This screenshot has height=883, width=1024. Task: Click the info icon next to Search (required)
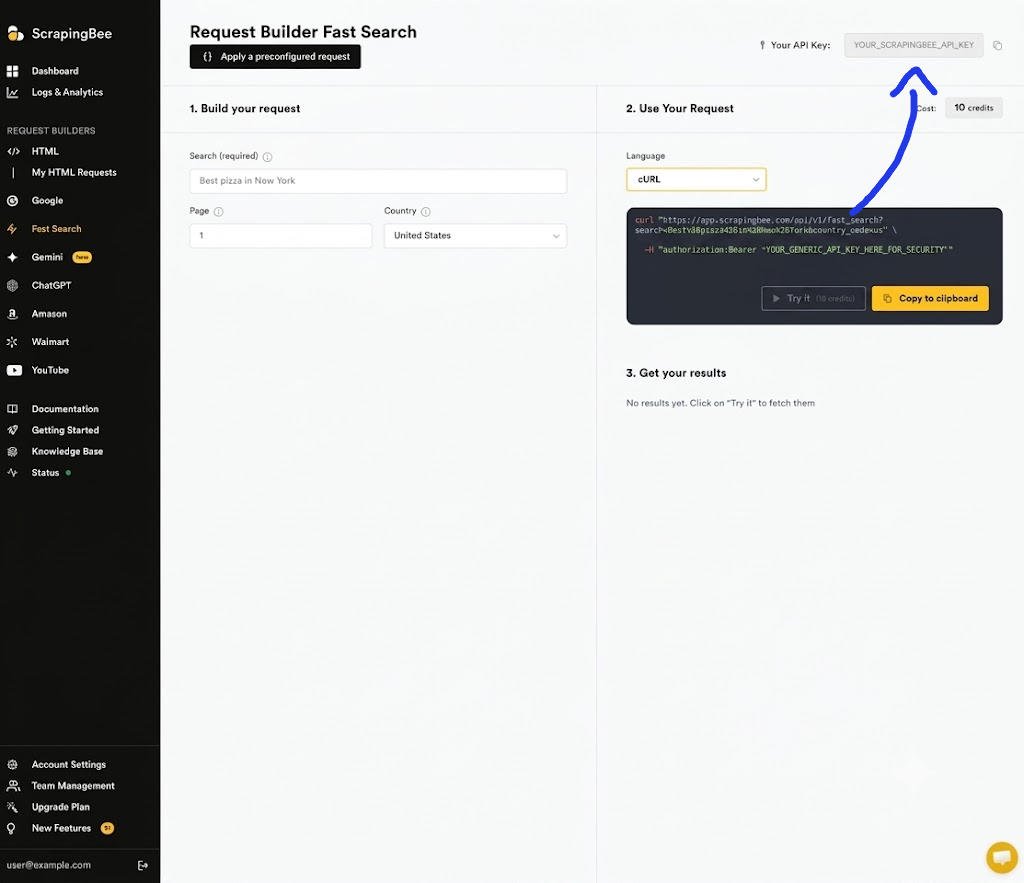click(267, 157)
